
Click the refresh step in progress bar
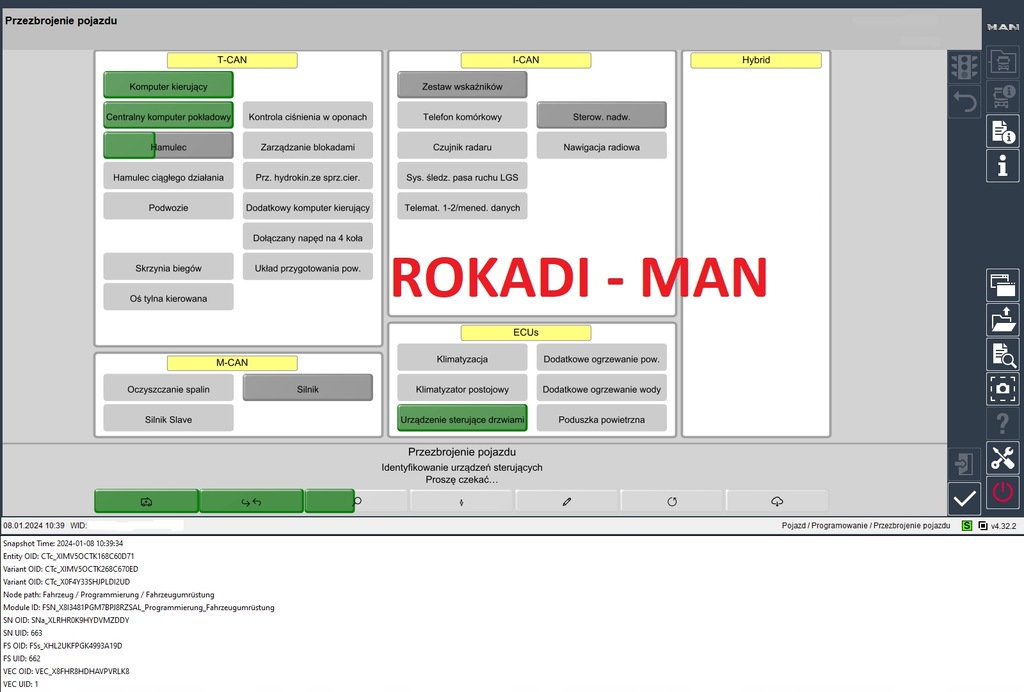pos(672,501)
